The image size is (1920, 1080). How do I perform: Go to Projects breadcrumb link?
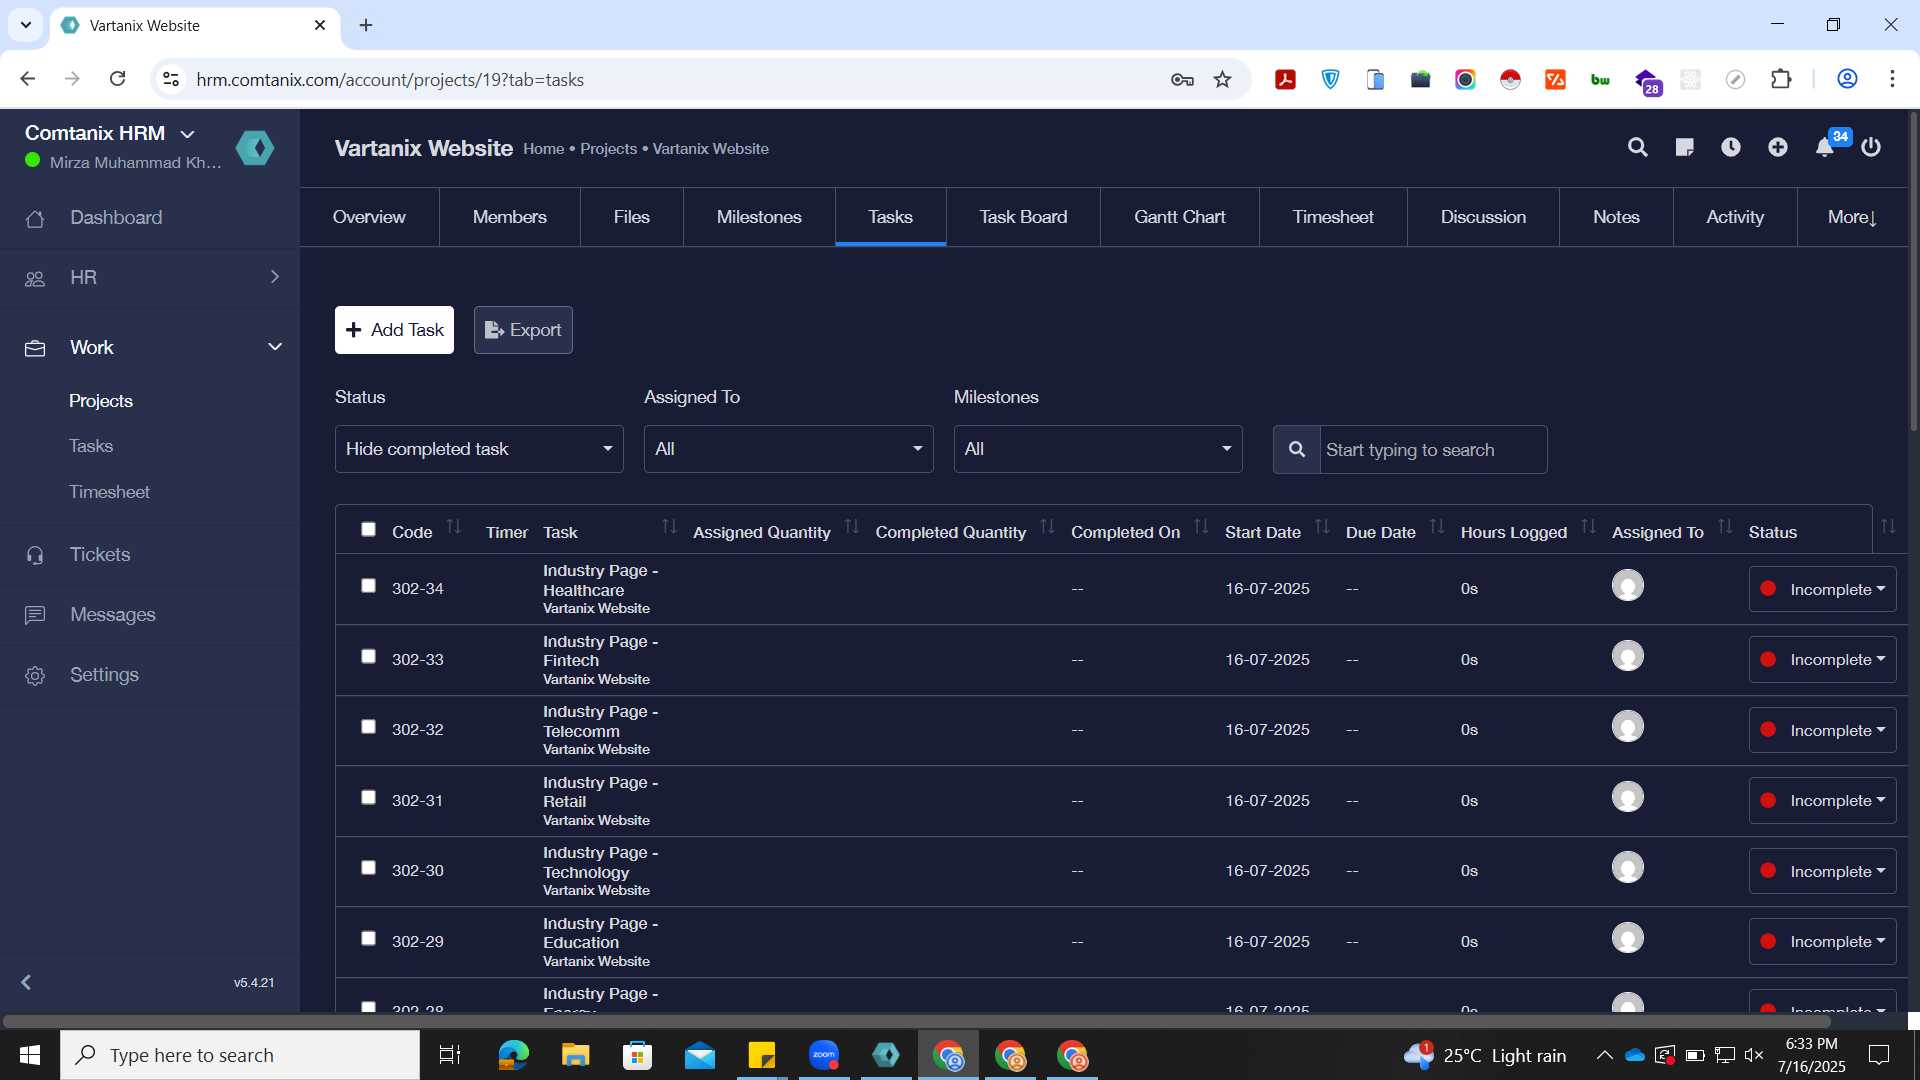pyautogui.click(x=608, y=149)
